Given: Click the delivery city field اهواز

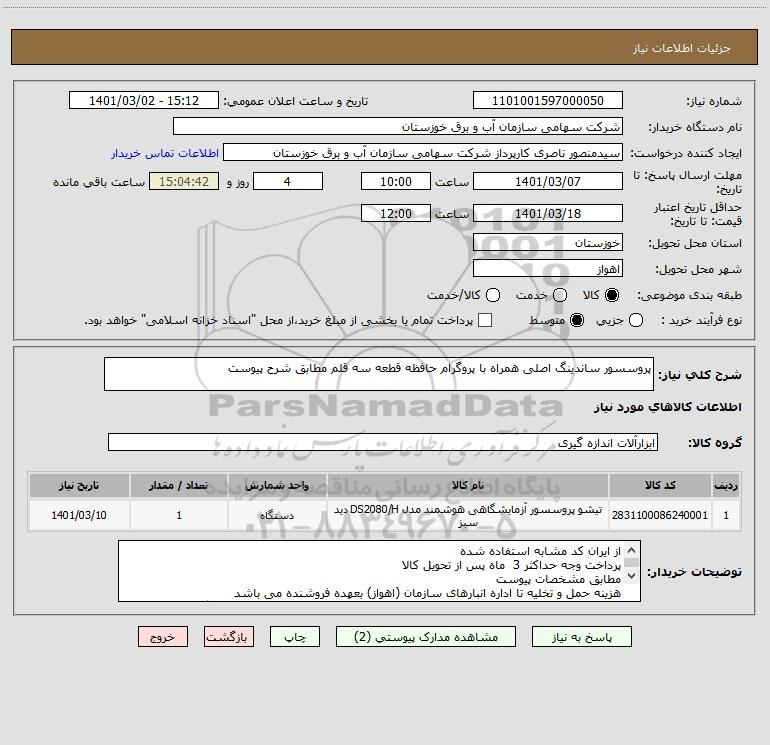Looking at the screenshot, I should pos(548,269).
